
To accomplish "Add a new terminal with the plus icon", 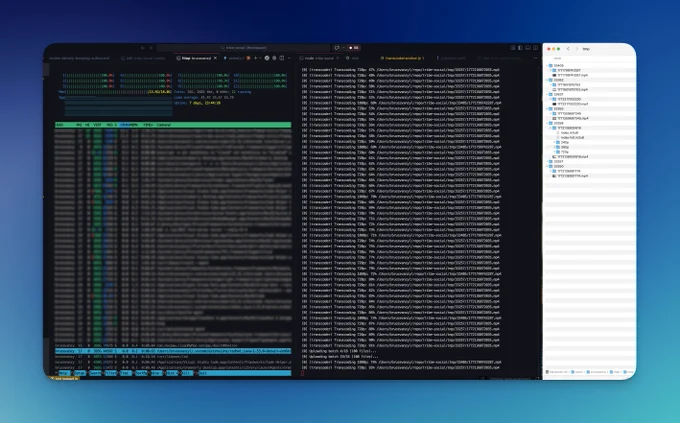I will coord(255,58).
